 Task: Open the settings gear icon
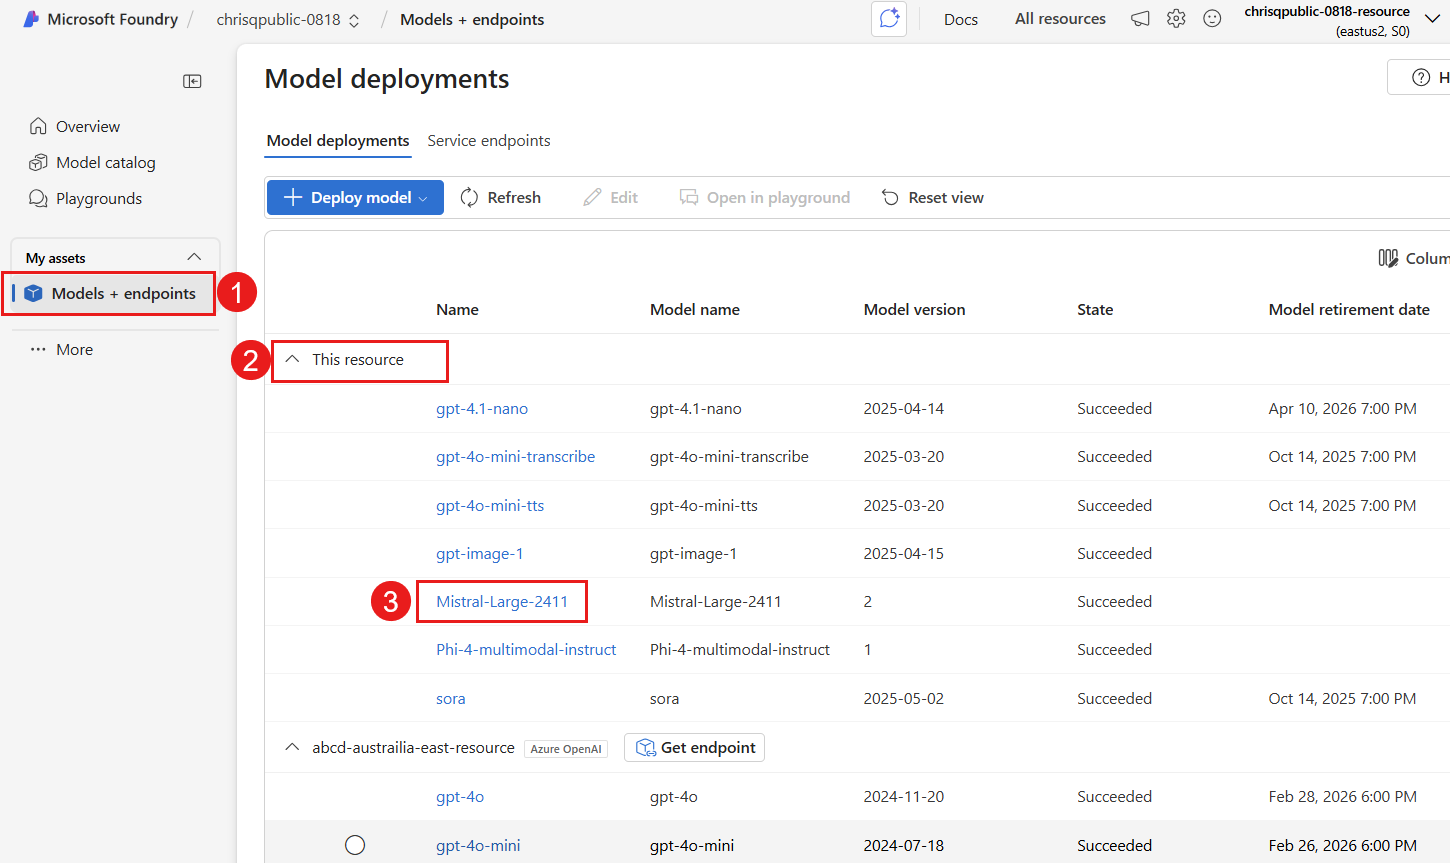tap(1176, 19)
